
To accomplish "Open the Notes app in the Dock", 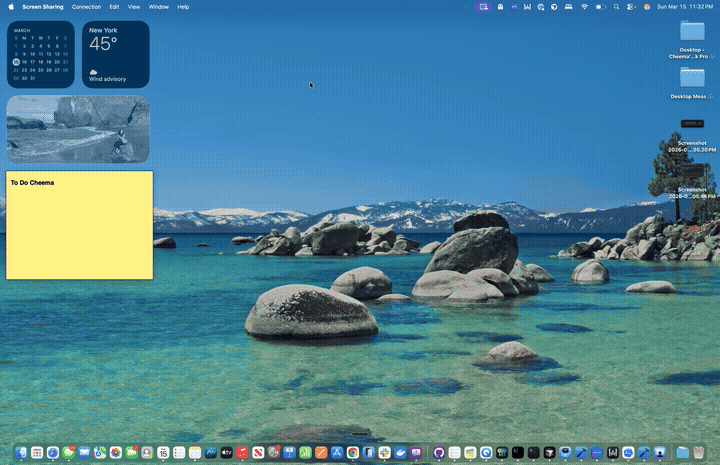I will click(195, 453).
